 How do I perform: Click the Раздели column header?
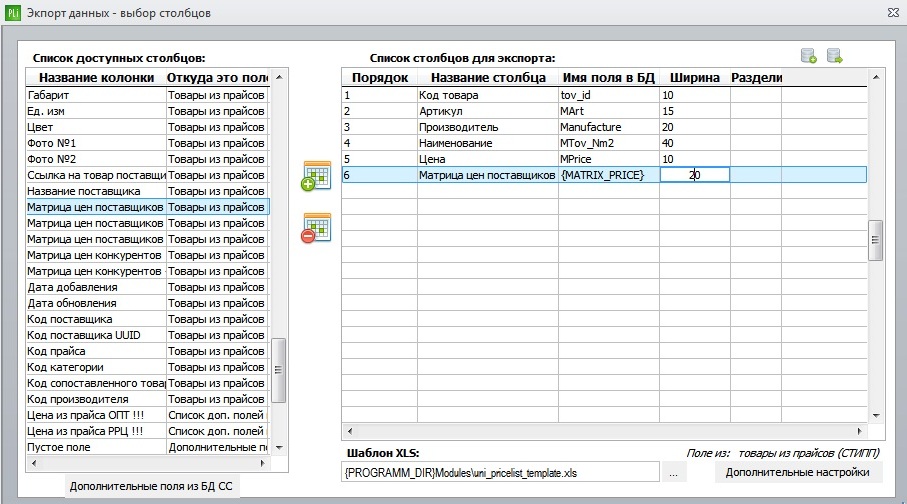756,78
